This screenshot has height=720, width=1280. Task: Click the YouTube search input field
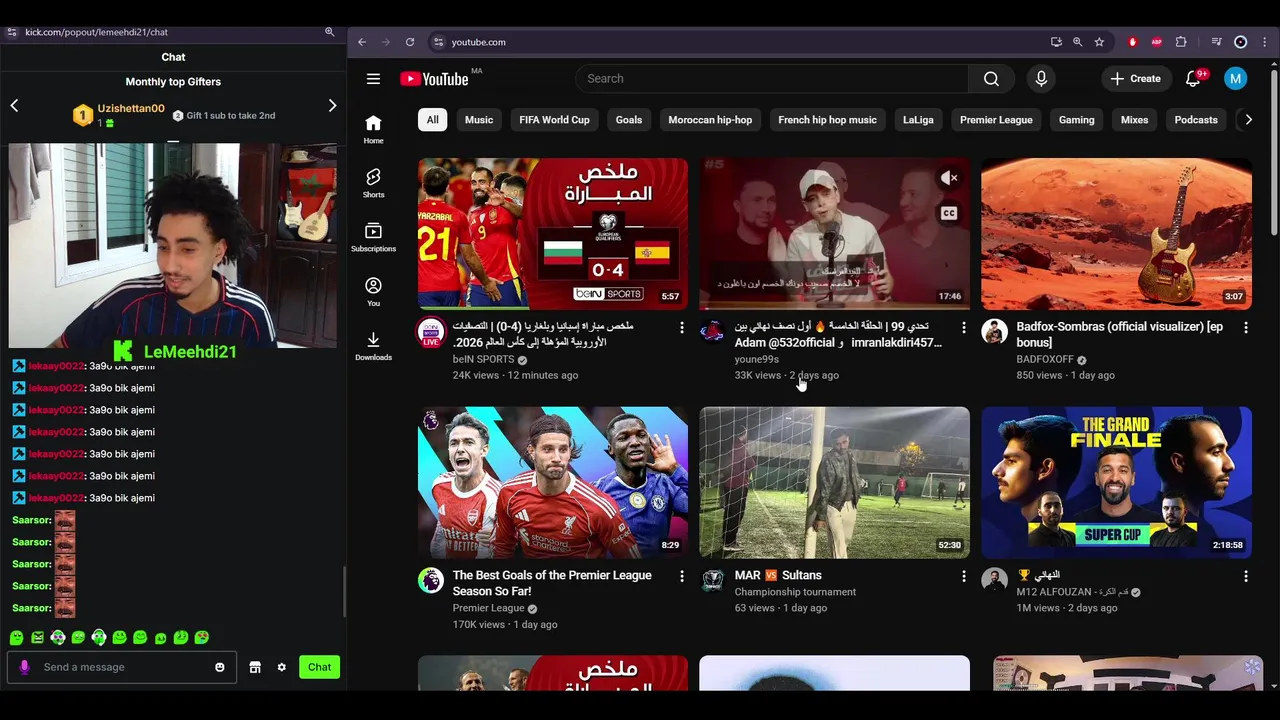[x=771, y=79]
